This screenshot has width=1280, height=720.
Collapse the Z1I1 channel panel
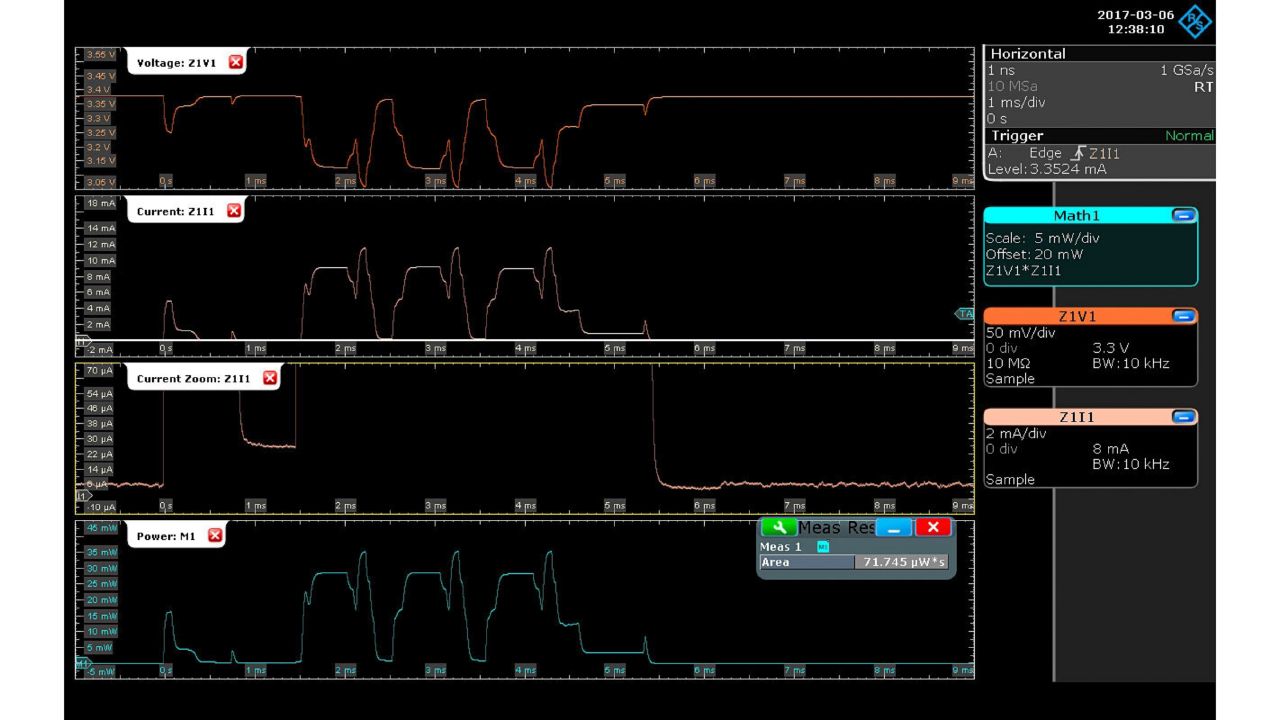[x=1183, y=417]
